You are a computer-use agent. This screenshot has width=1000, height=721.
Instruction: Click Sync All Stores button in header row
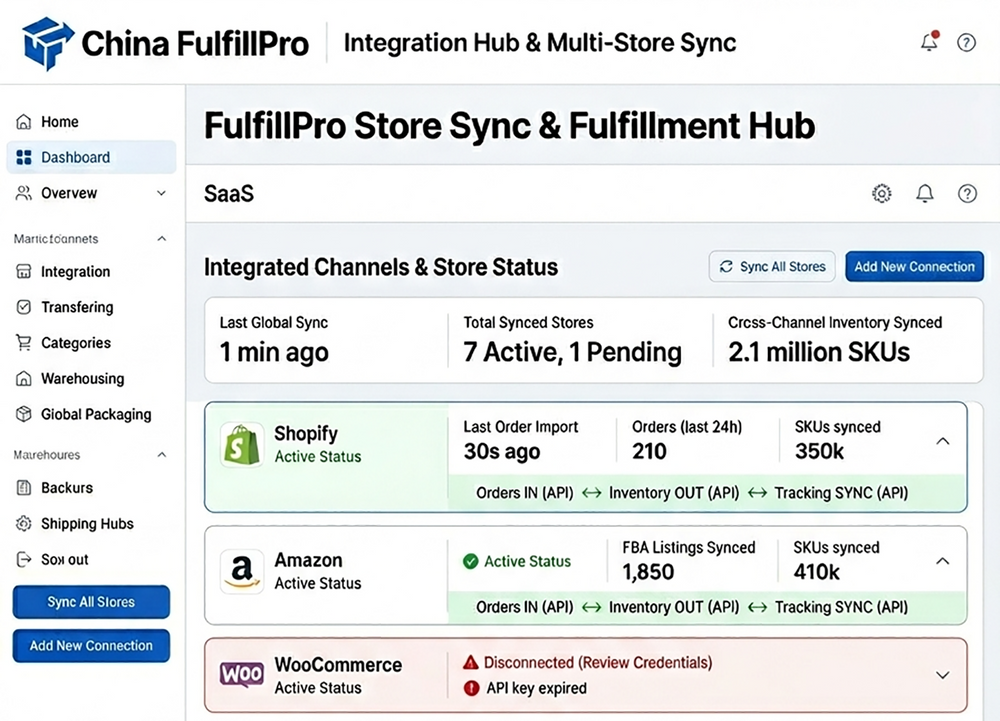click(x=772, y=266)
